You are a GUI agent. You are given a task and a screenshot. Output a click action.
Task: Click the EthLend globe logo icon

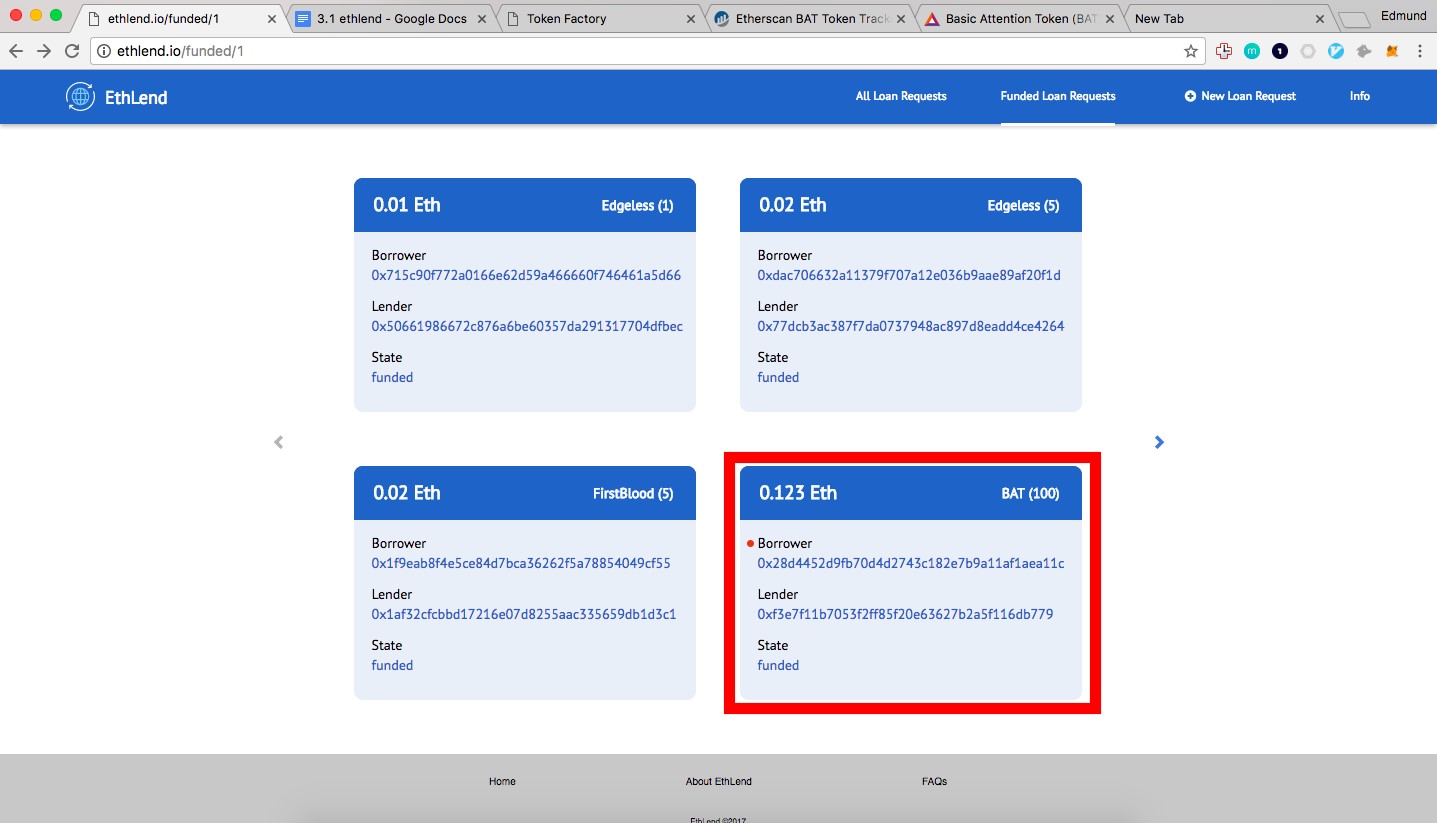click(80, 97)
